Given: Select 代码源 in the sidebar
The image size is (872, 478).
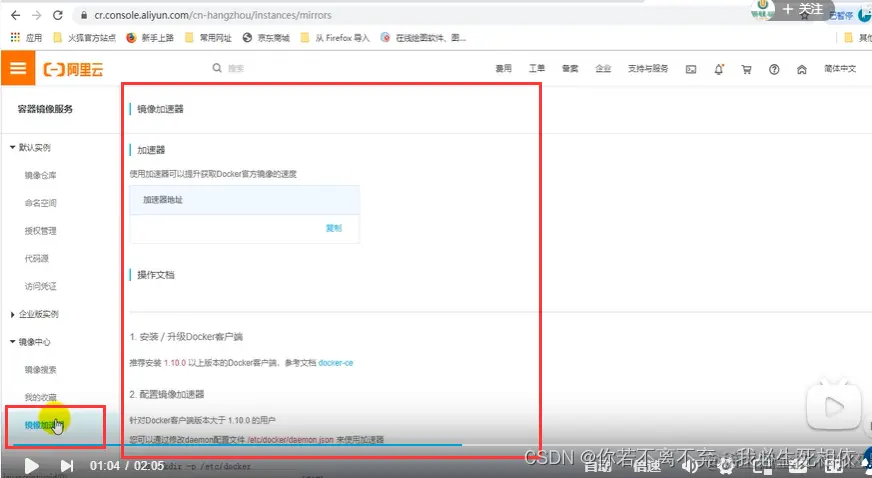Looking at the screenshot, I should pyautogui.click(x=37, y=258).
